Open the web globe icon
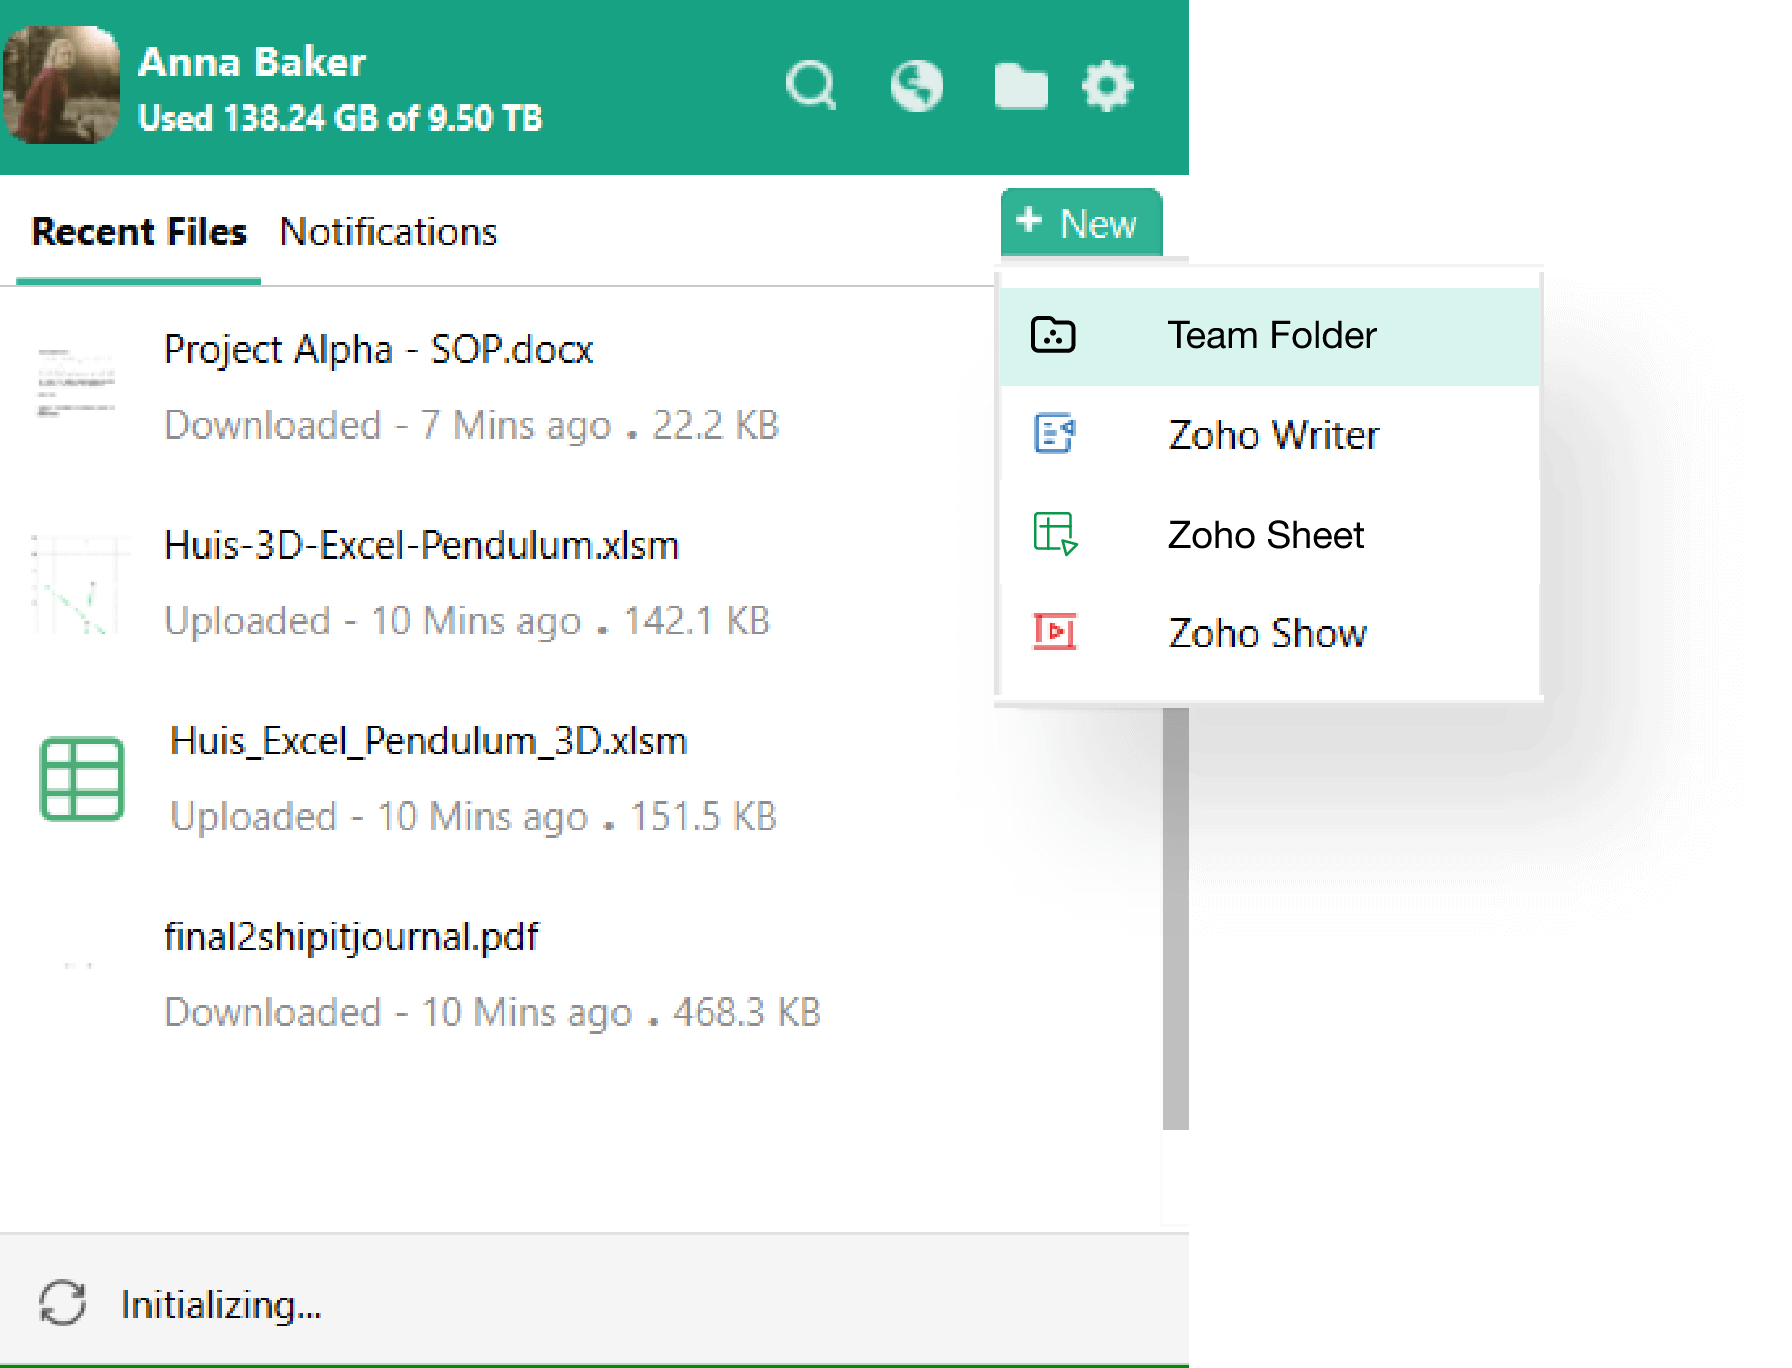1792x1368 pixels. point(916,86)
